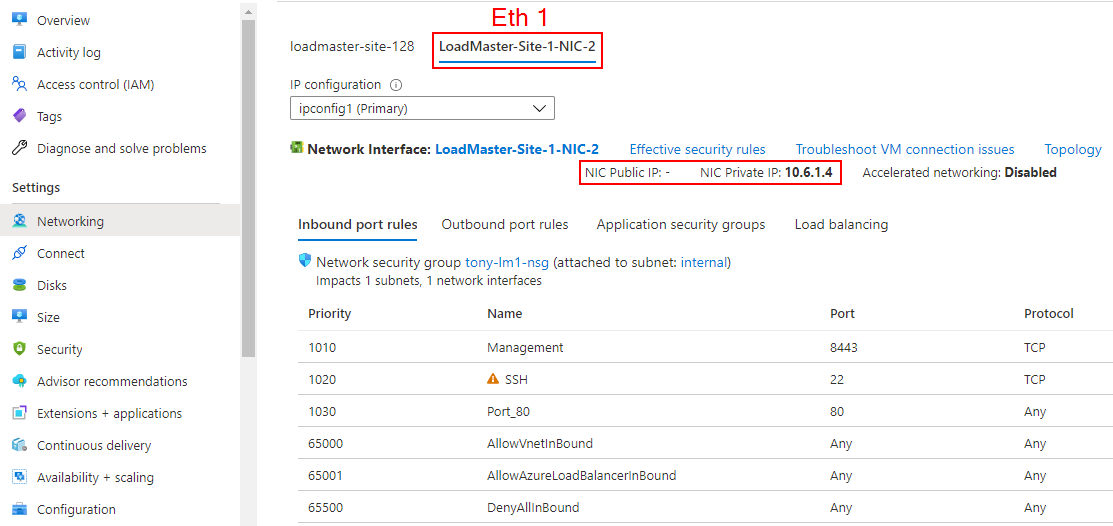This screenshot has height=526, width=1113.
Task: Sort by Protocol column header
Action: 1048,313
